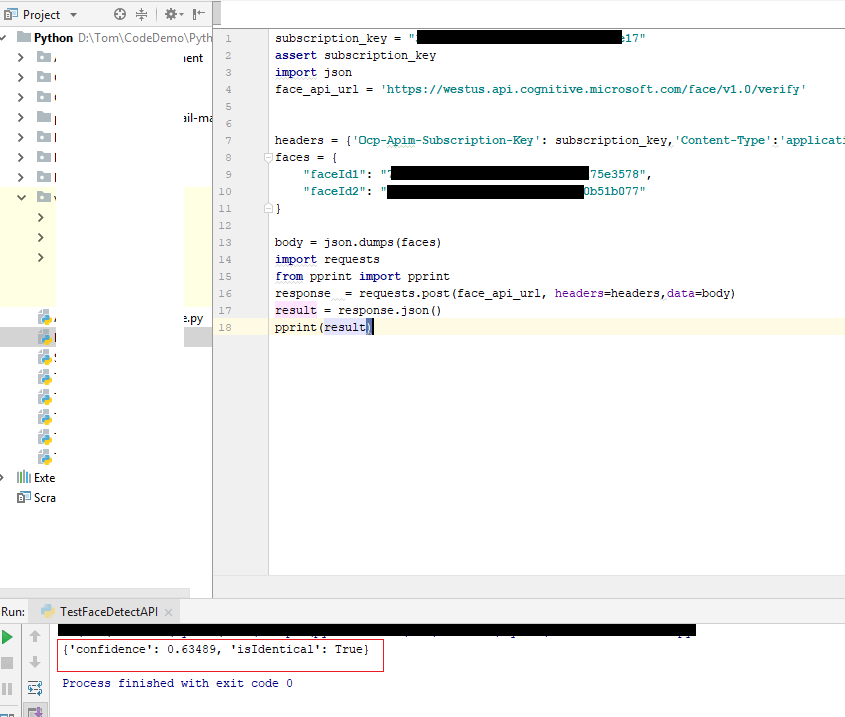Click the westus cognitive face verify URL string
Viewport: 845px width, 717px height.
593,89
